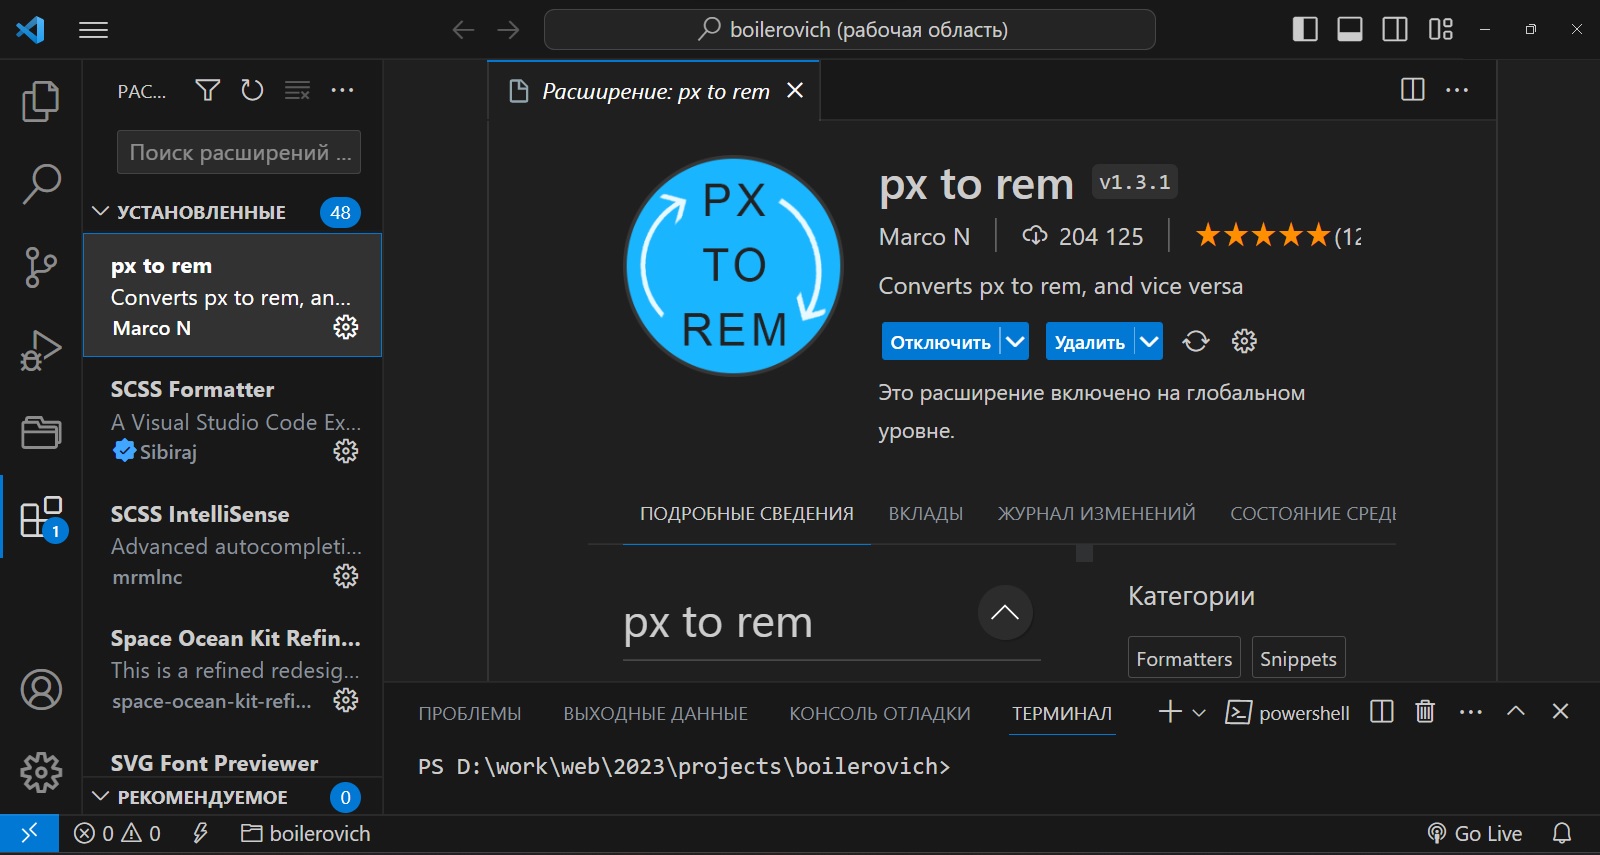
Task: Switch to ВКЛАДЫ tab
Action: coord(926,514)
